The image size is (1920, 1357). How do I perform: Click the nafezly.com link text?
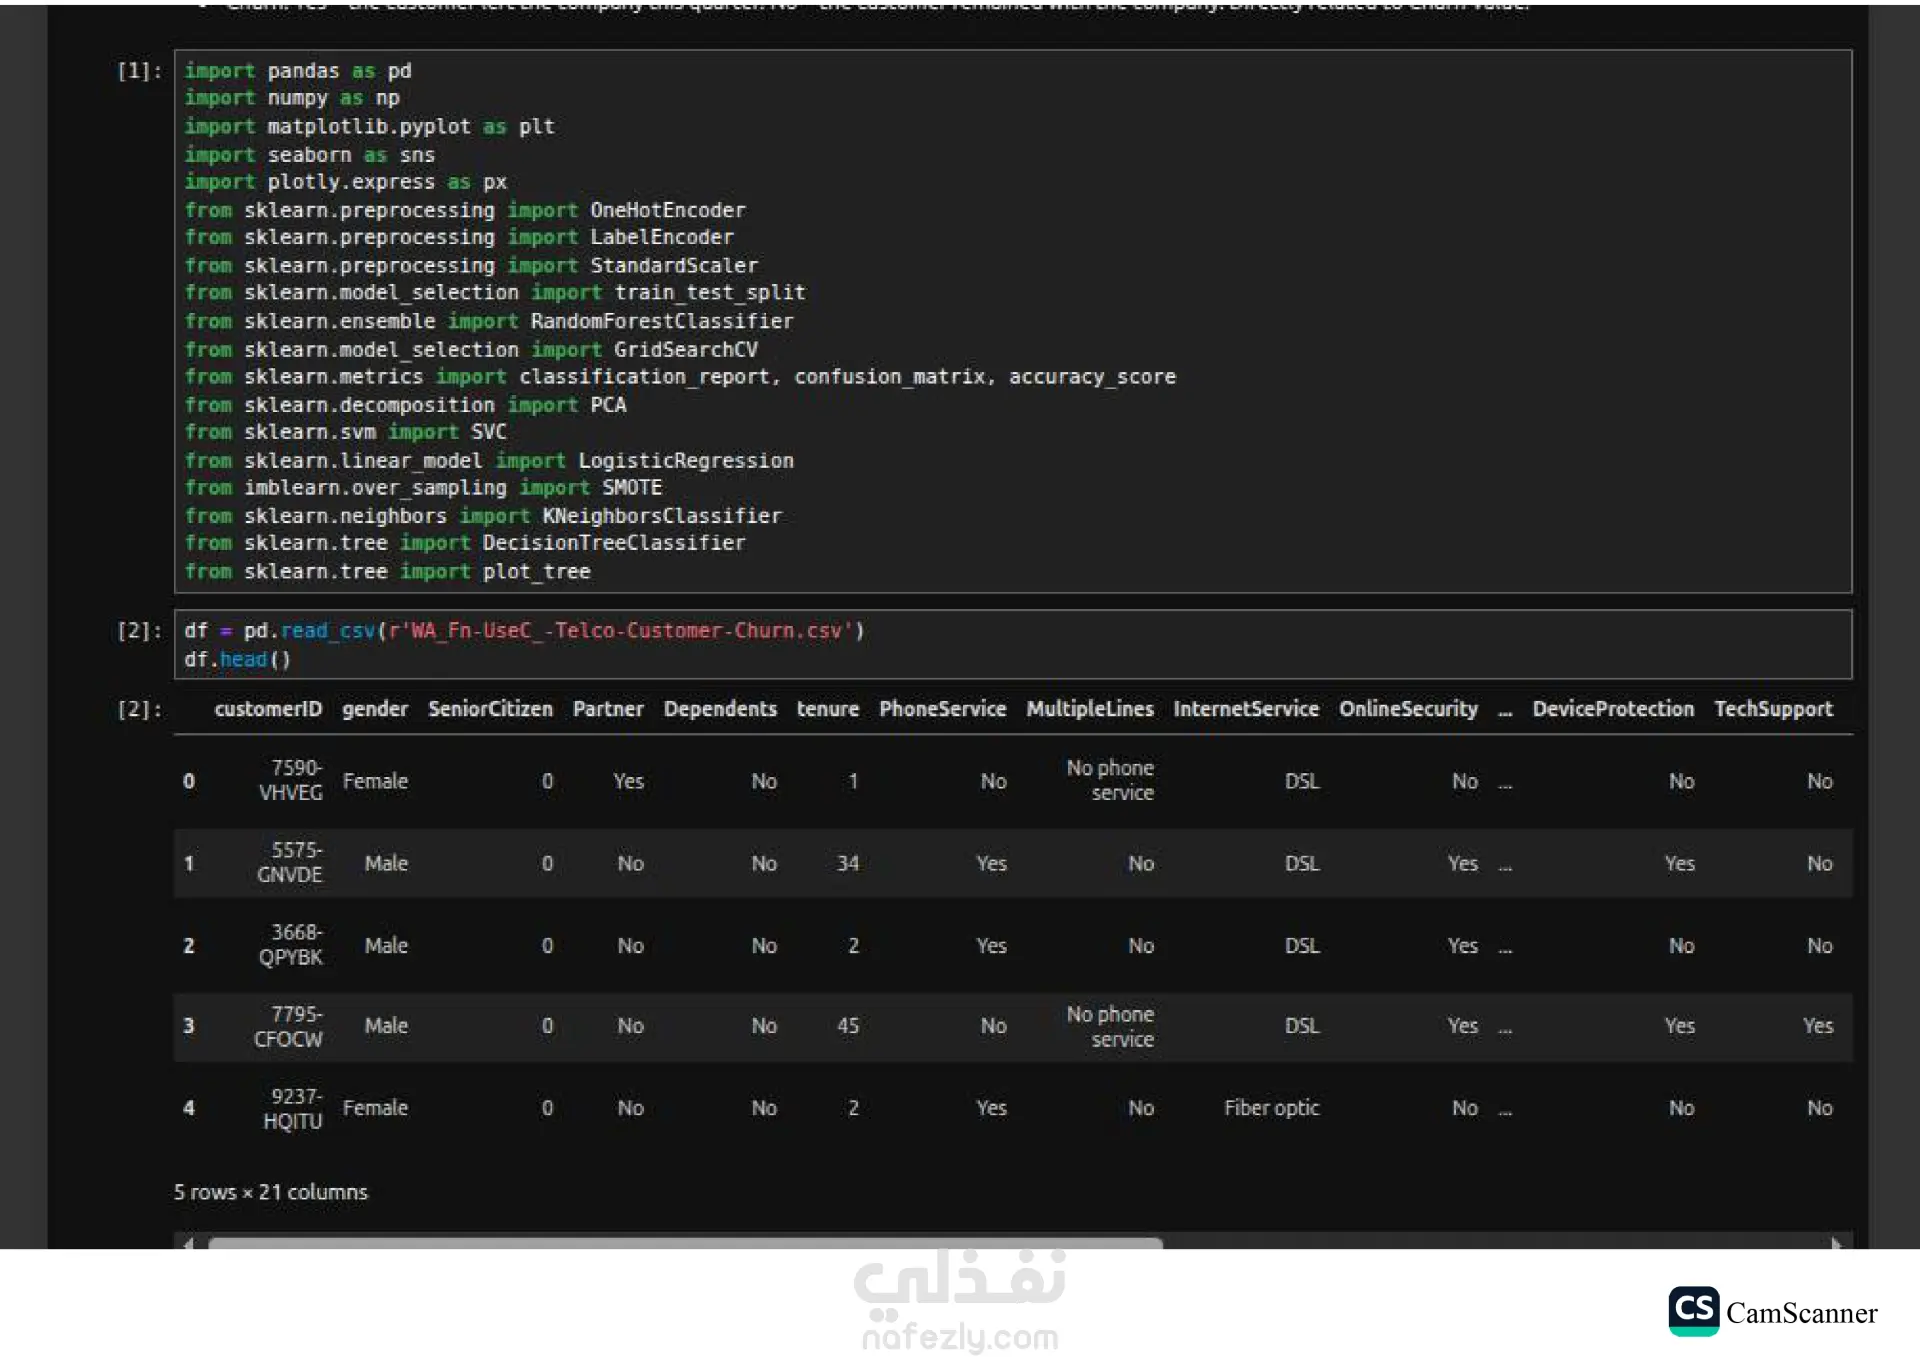point(960,1336)
